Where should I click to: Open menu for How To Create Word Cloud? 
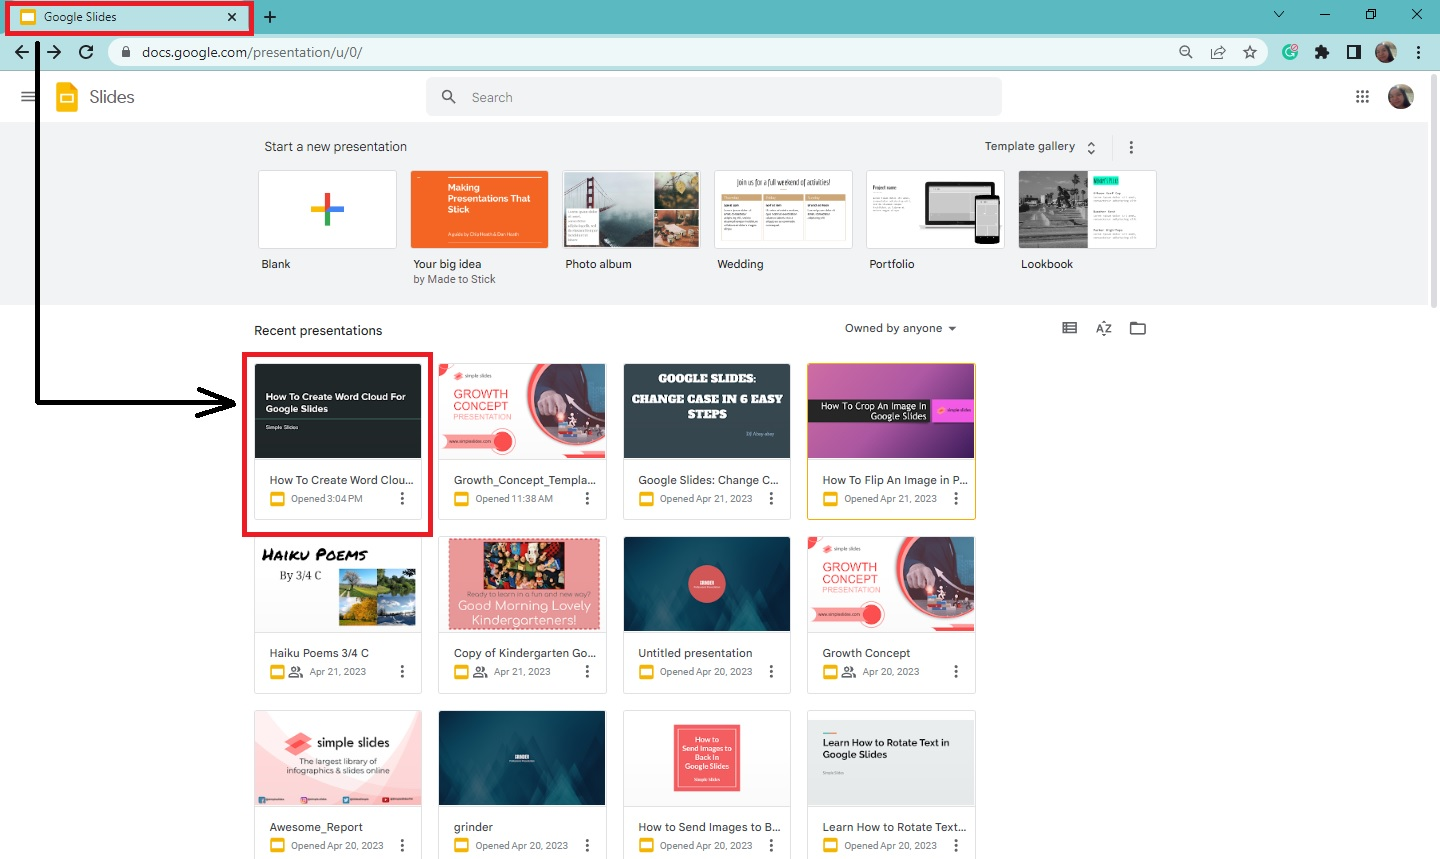[403, 498]
